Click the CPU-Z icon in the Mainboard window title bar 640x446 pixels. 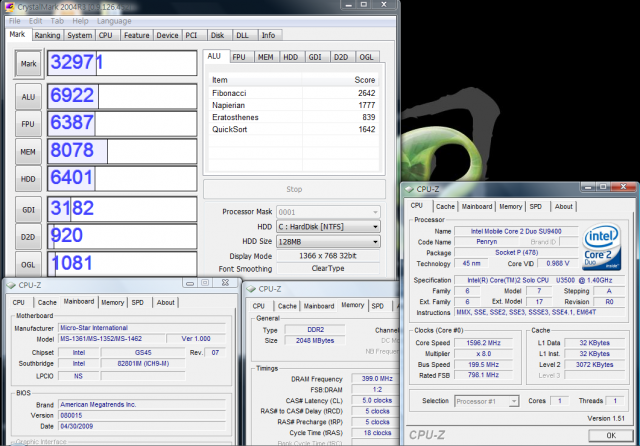pyautogui.click(x=11, y=285)
